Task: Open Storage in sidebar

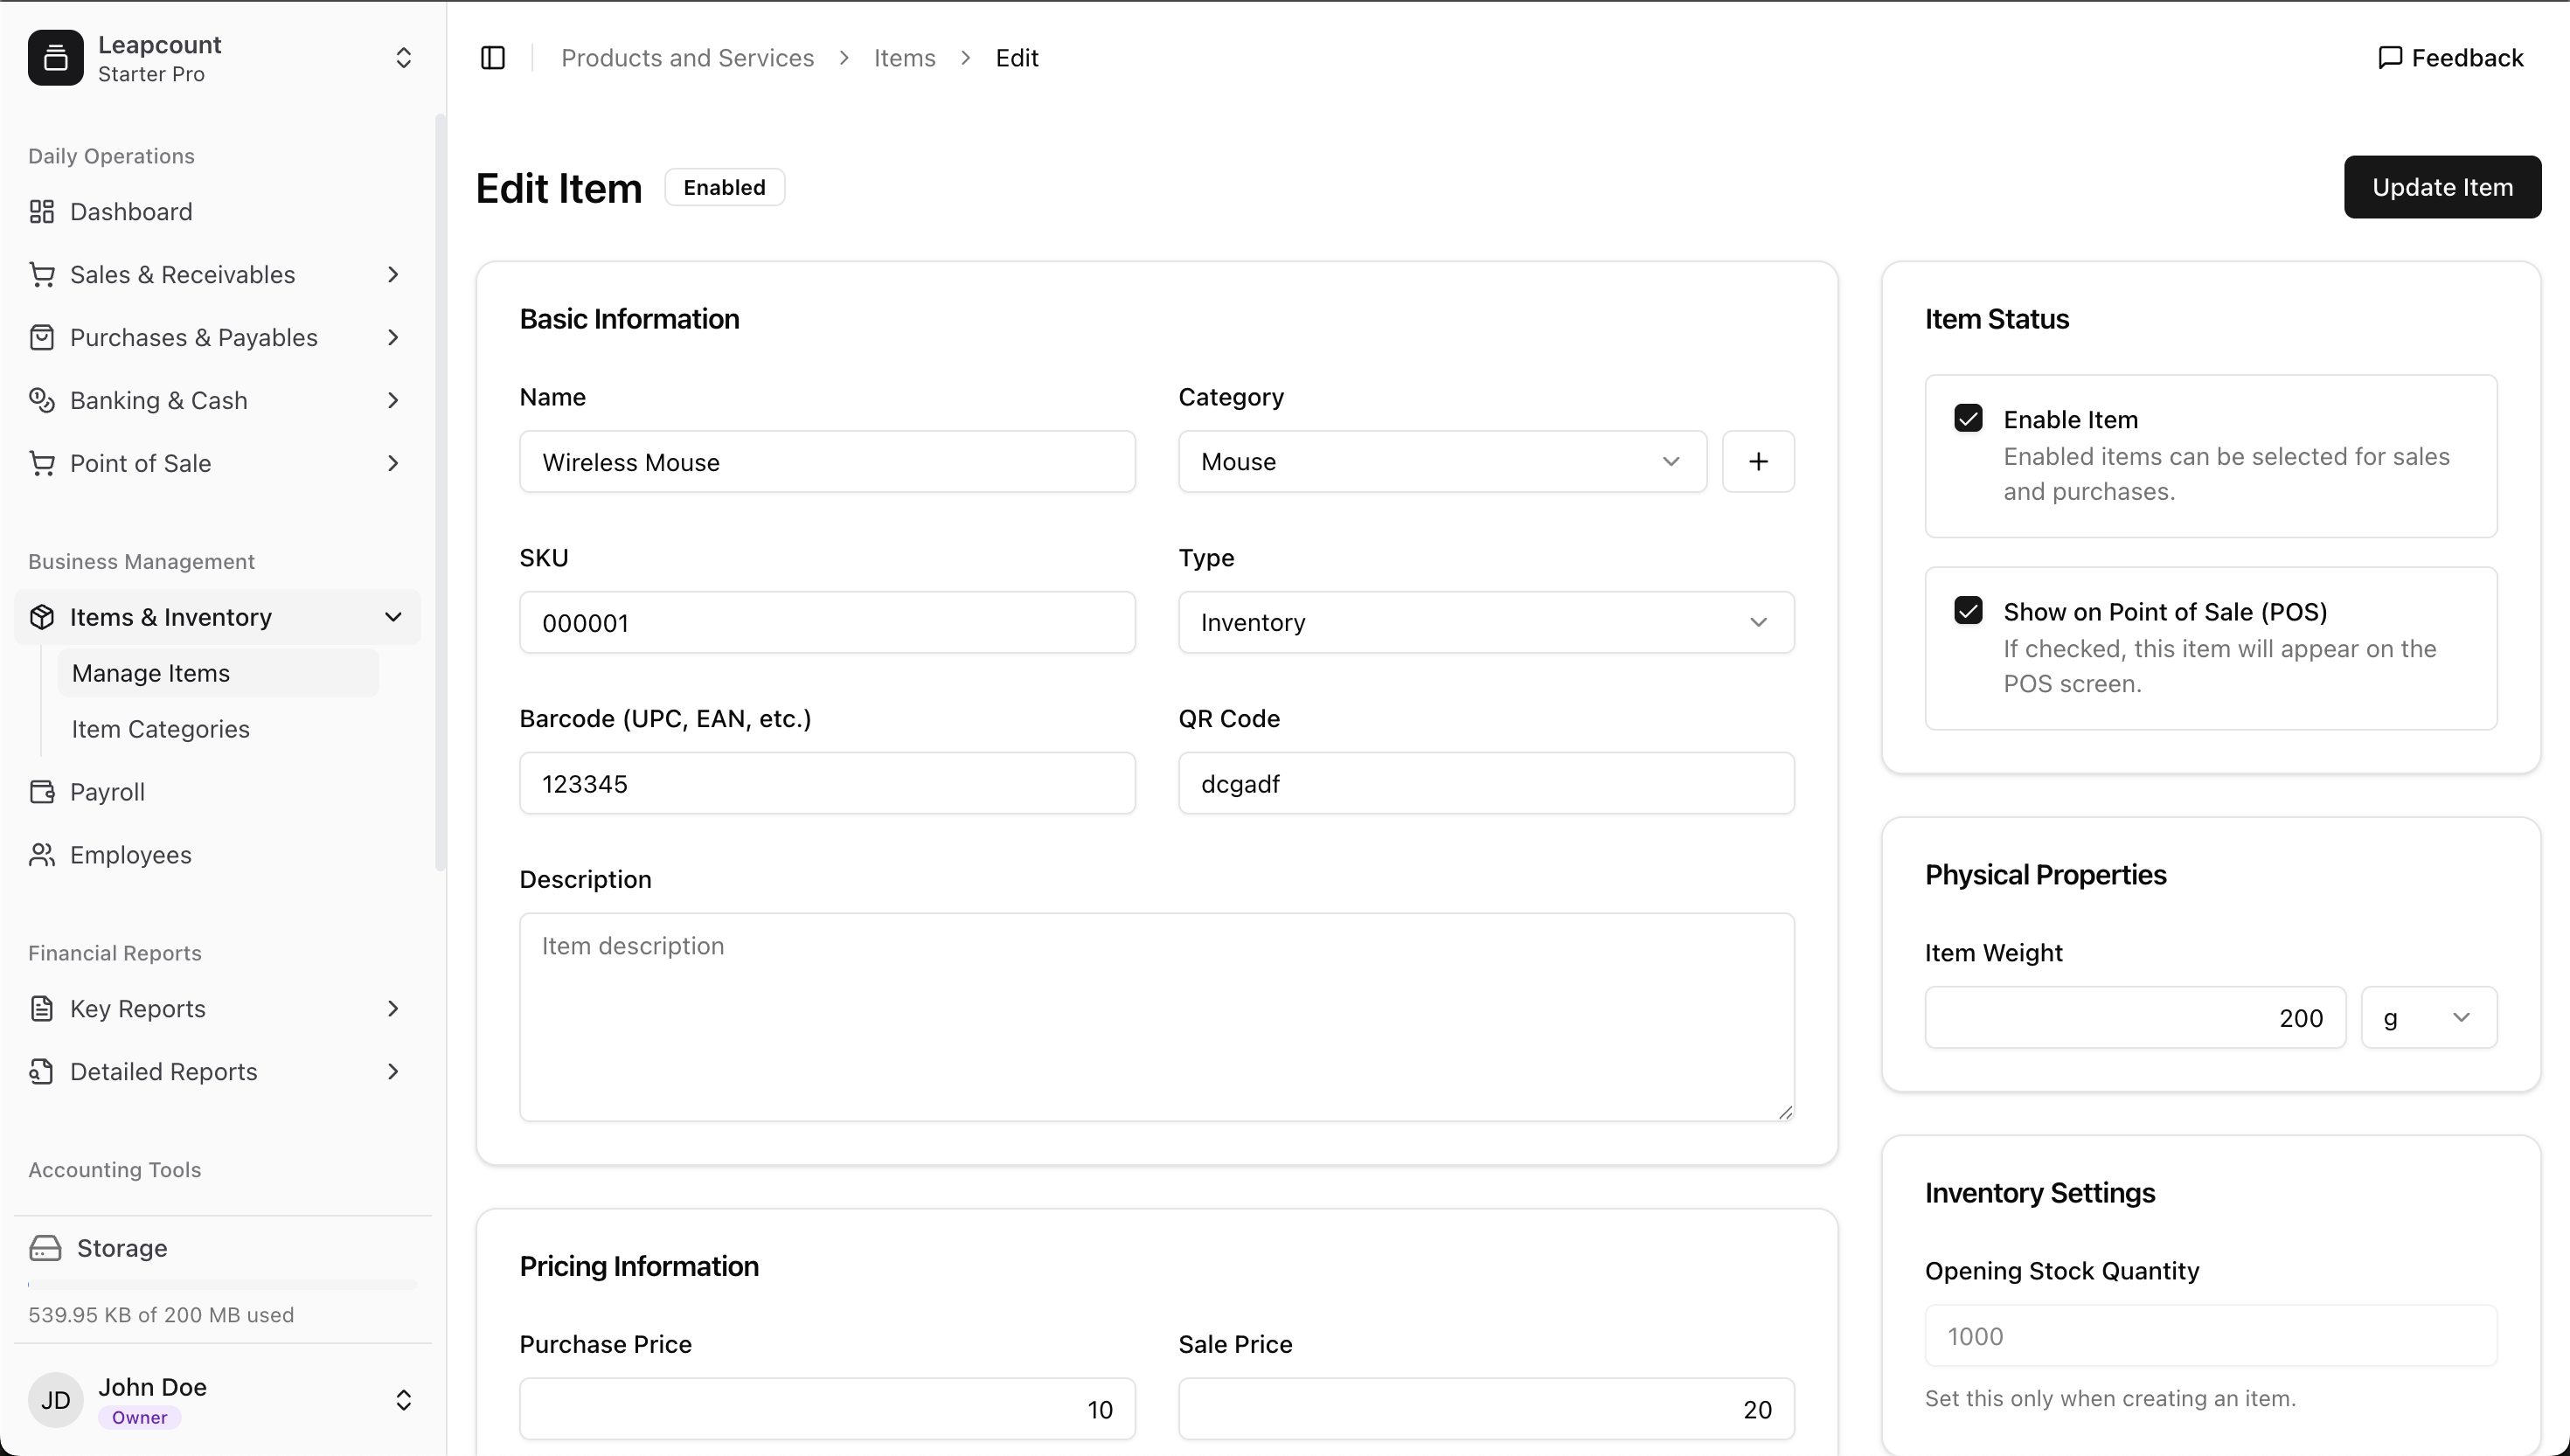Action: click(122, 1248)
